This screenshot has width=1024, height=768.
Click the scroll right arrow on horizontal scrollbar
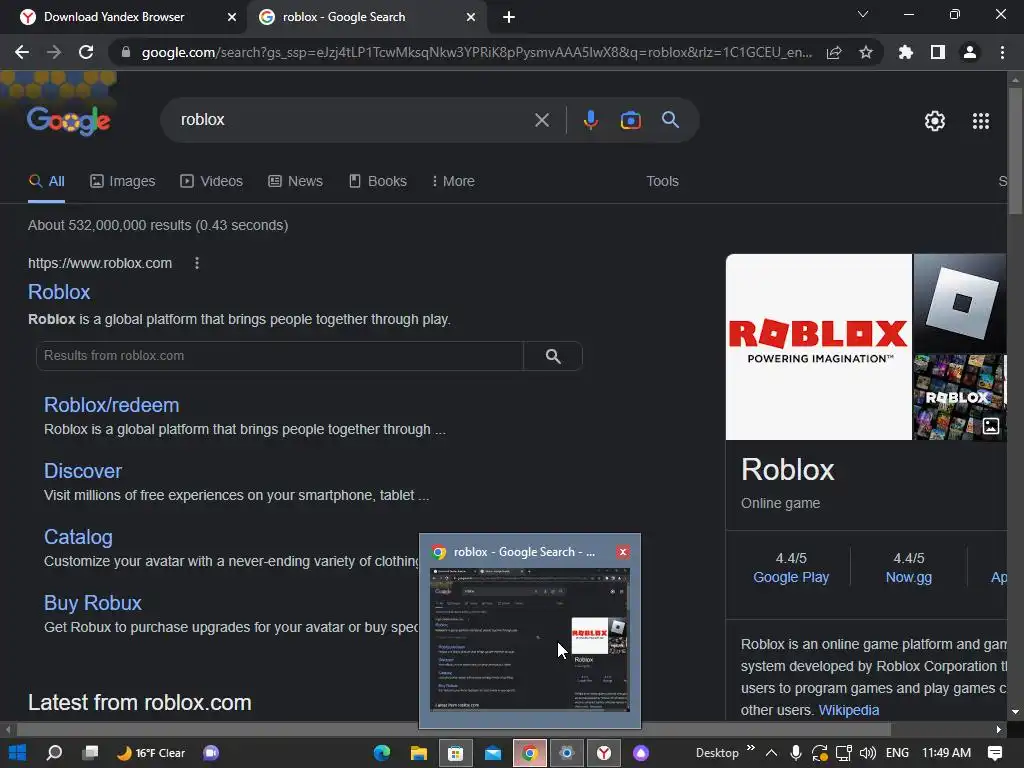click(x=999, y=729)
